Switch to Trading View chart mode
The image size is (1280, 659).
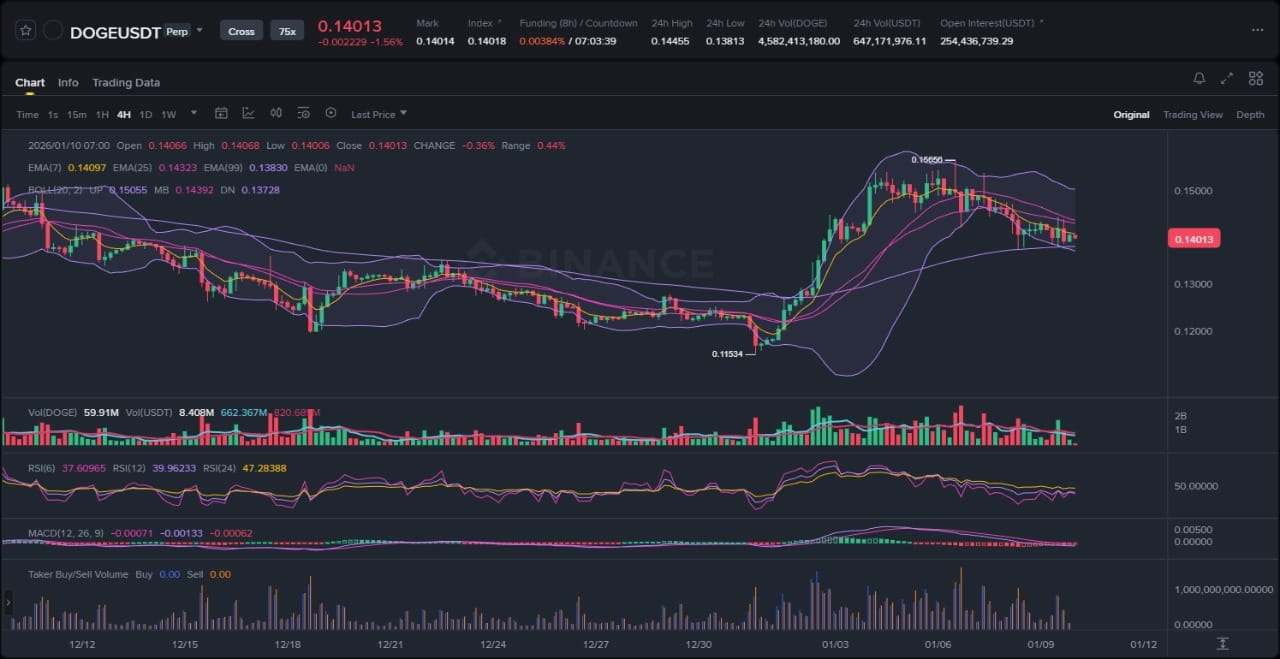tap(1192, 115)
